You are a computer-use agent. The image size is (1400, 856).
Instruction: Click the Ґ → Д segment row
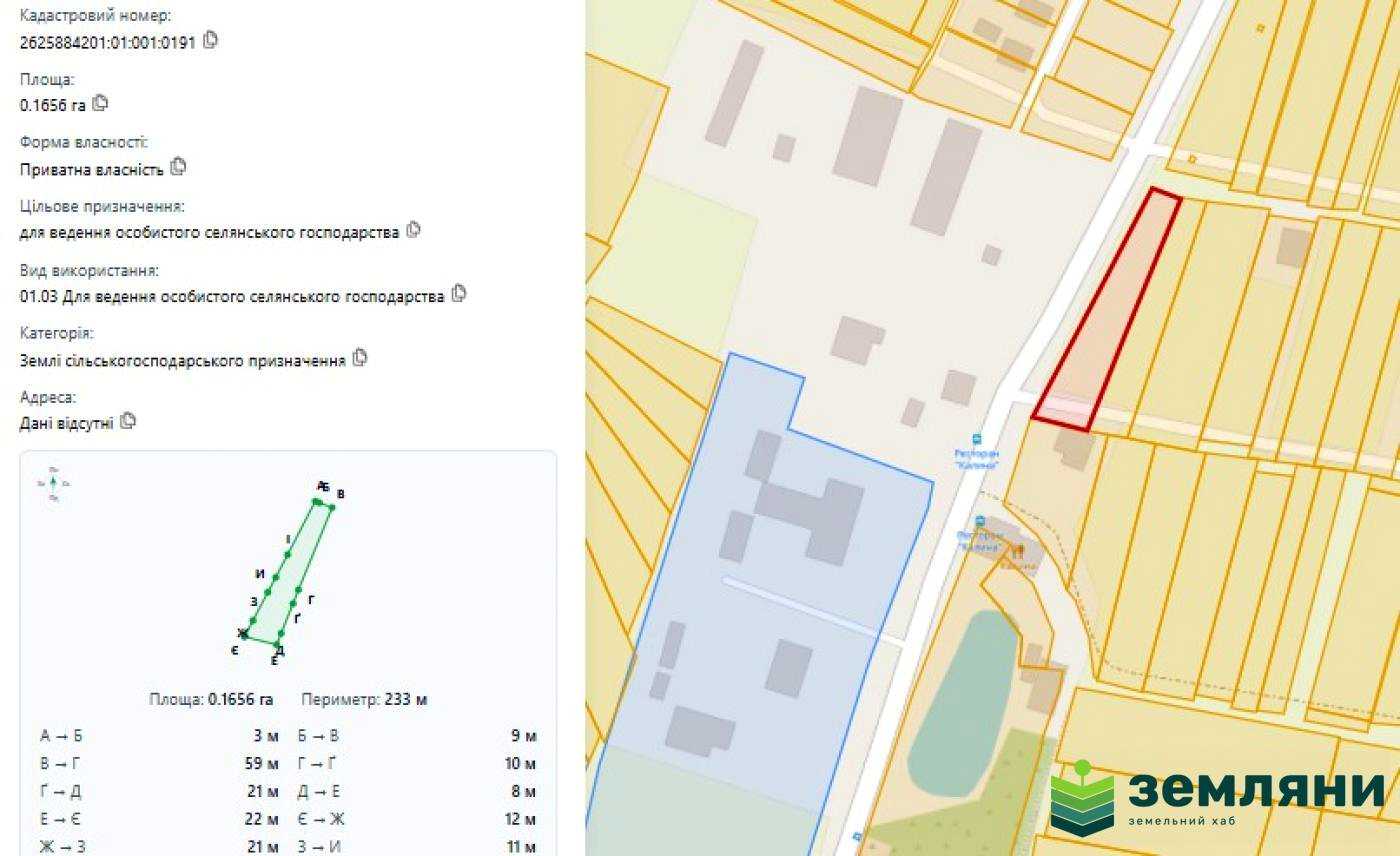tap(159, 792)
